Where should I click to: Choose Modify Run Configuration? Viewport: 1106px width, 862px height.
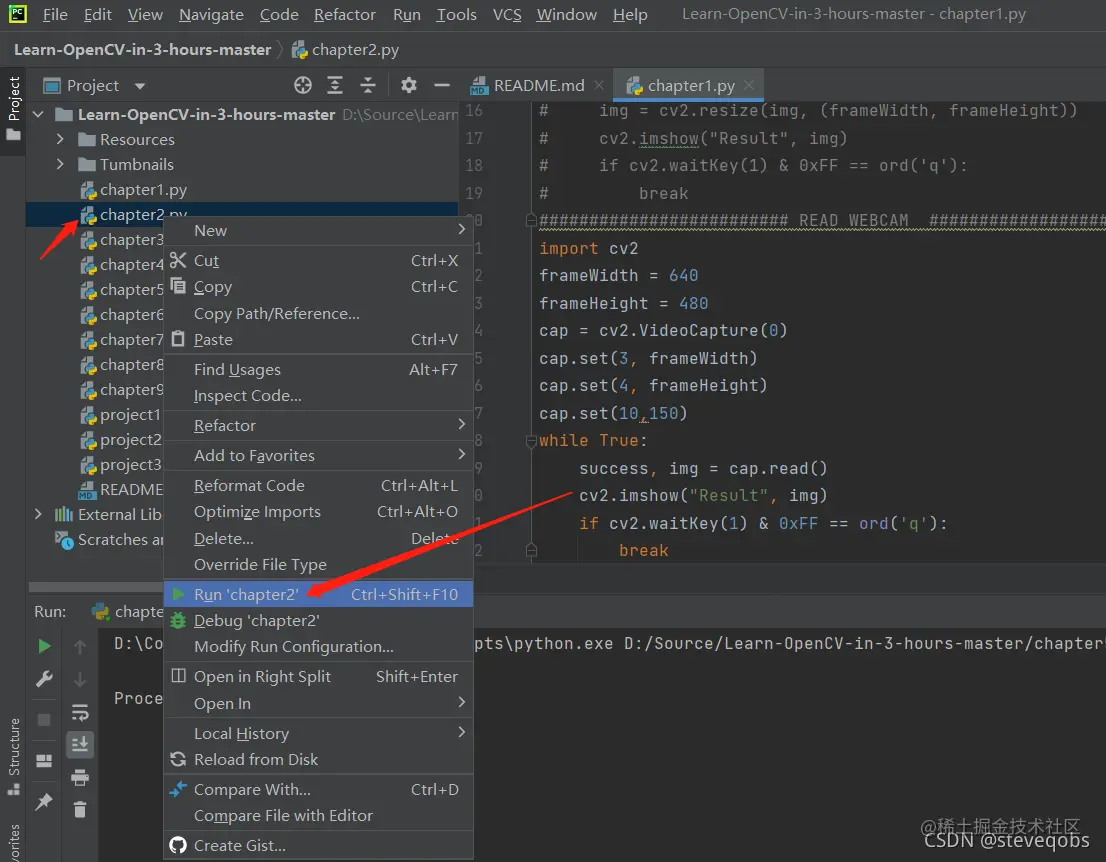click(x=318, y=647)
